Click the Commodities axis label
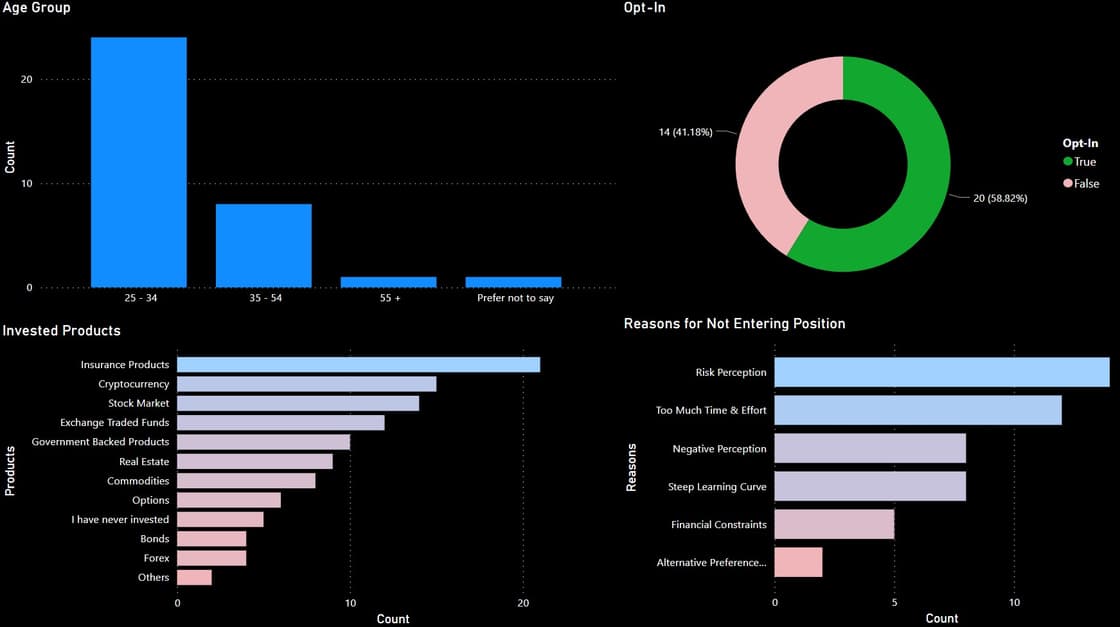The height and width of the screenshot is (627, 1120). coord(138,481)
